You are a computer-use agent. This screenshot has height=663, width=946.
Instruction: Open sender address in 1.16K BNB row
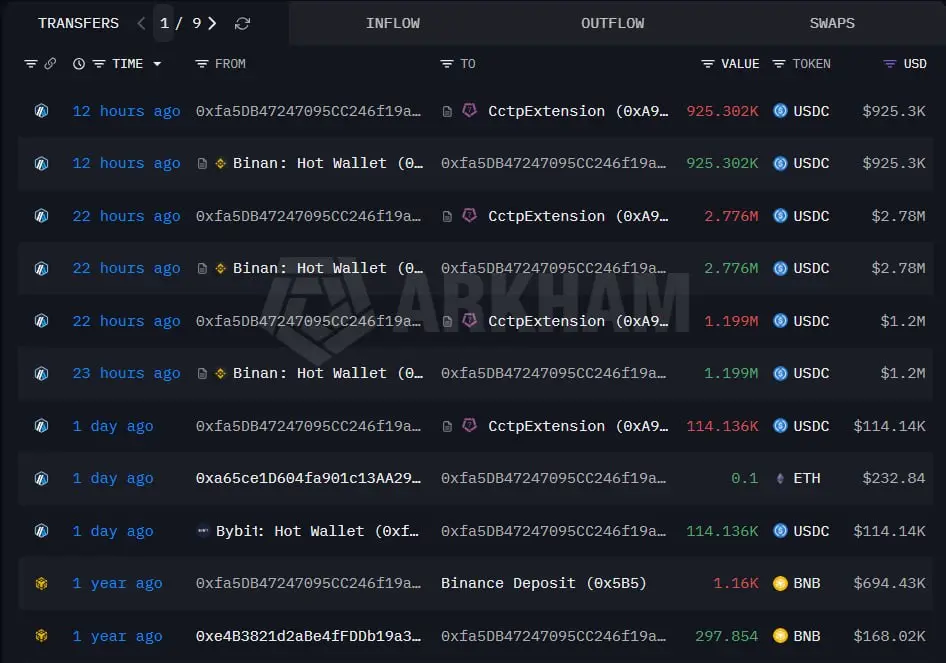[x=308, y=583]
